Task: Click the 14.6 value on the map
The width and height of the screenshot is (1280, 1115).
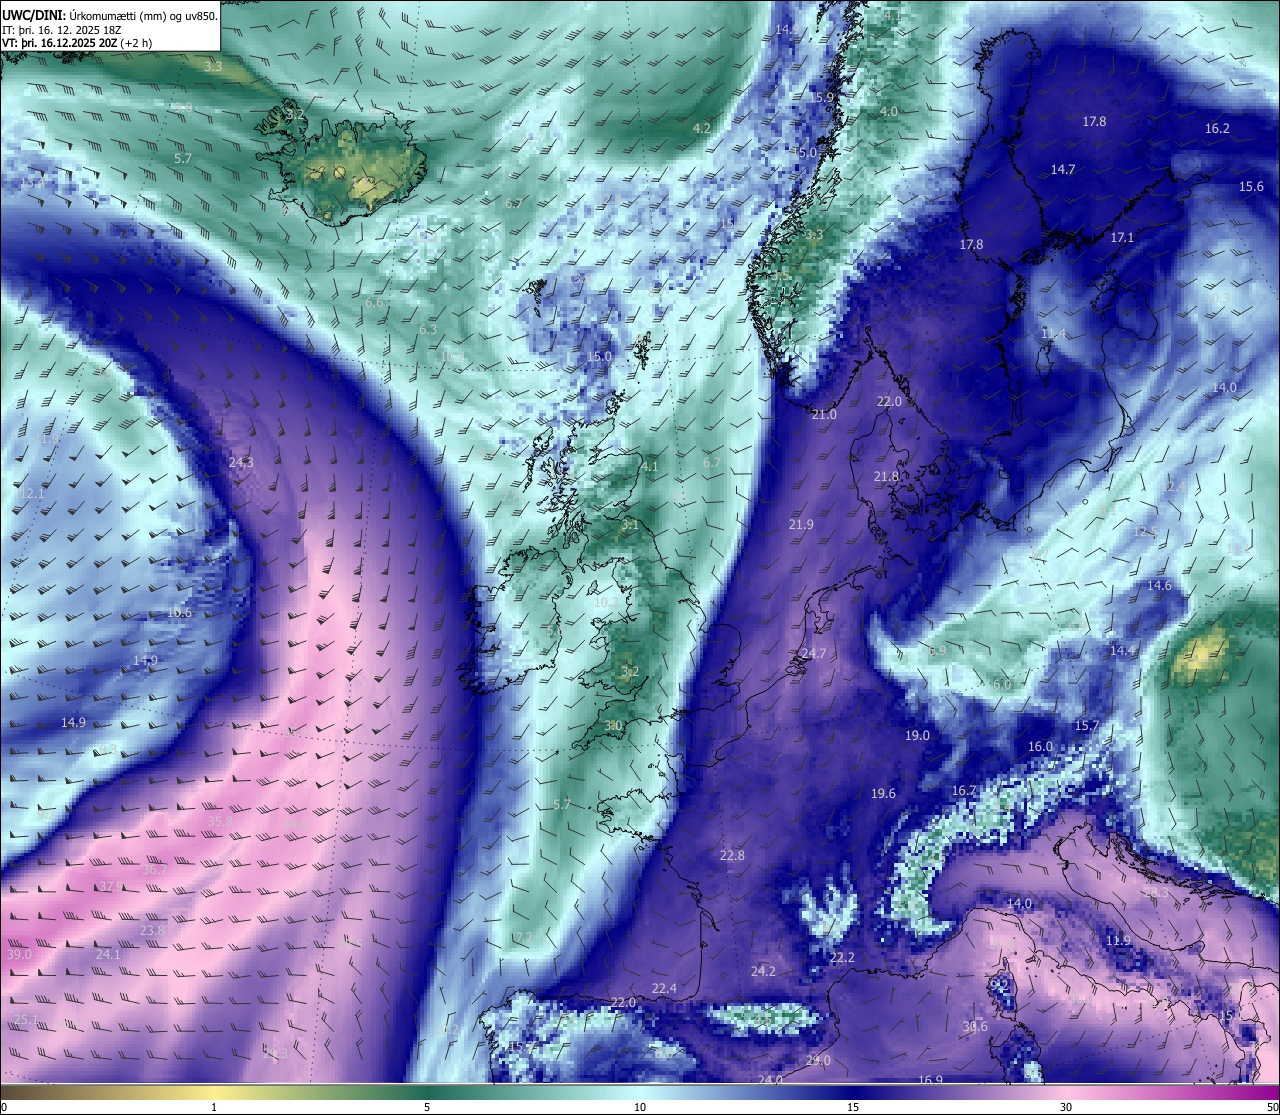Action: click(x=1159, y=585)
